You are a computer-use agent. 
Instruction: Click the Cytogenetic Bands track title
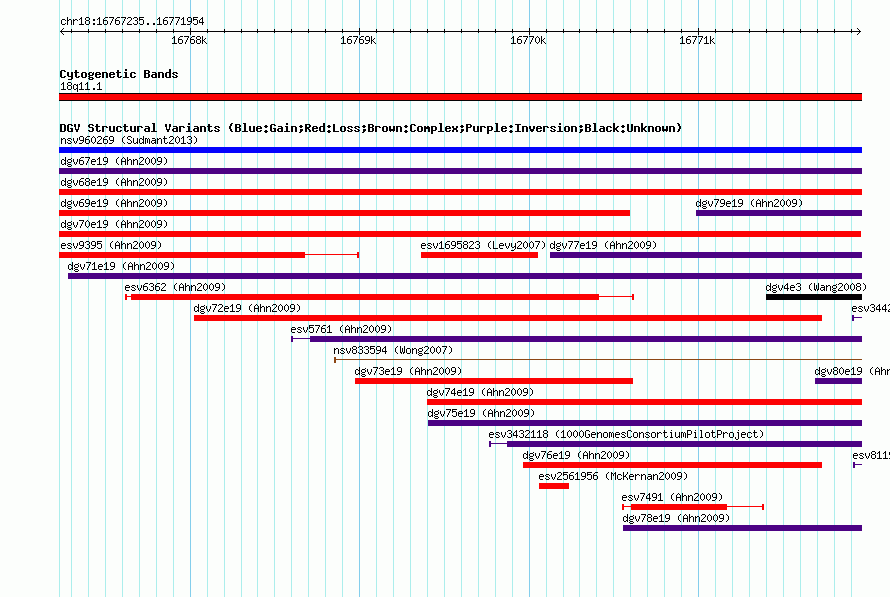point(119,74)
